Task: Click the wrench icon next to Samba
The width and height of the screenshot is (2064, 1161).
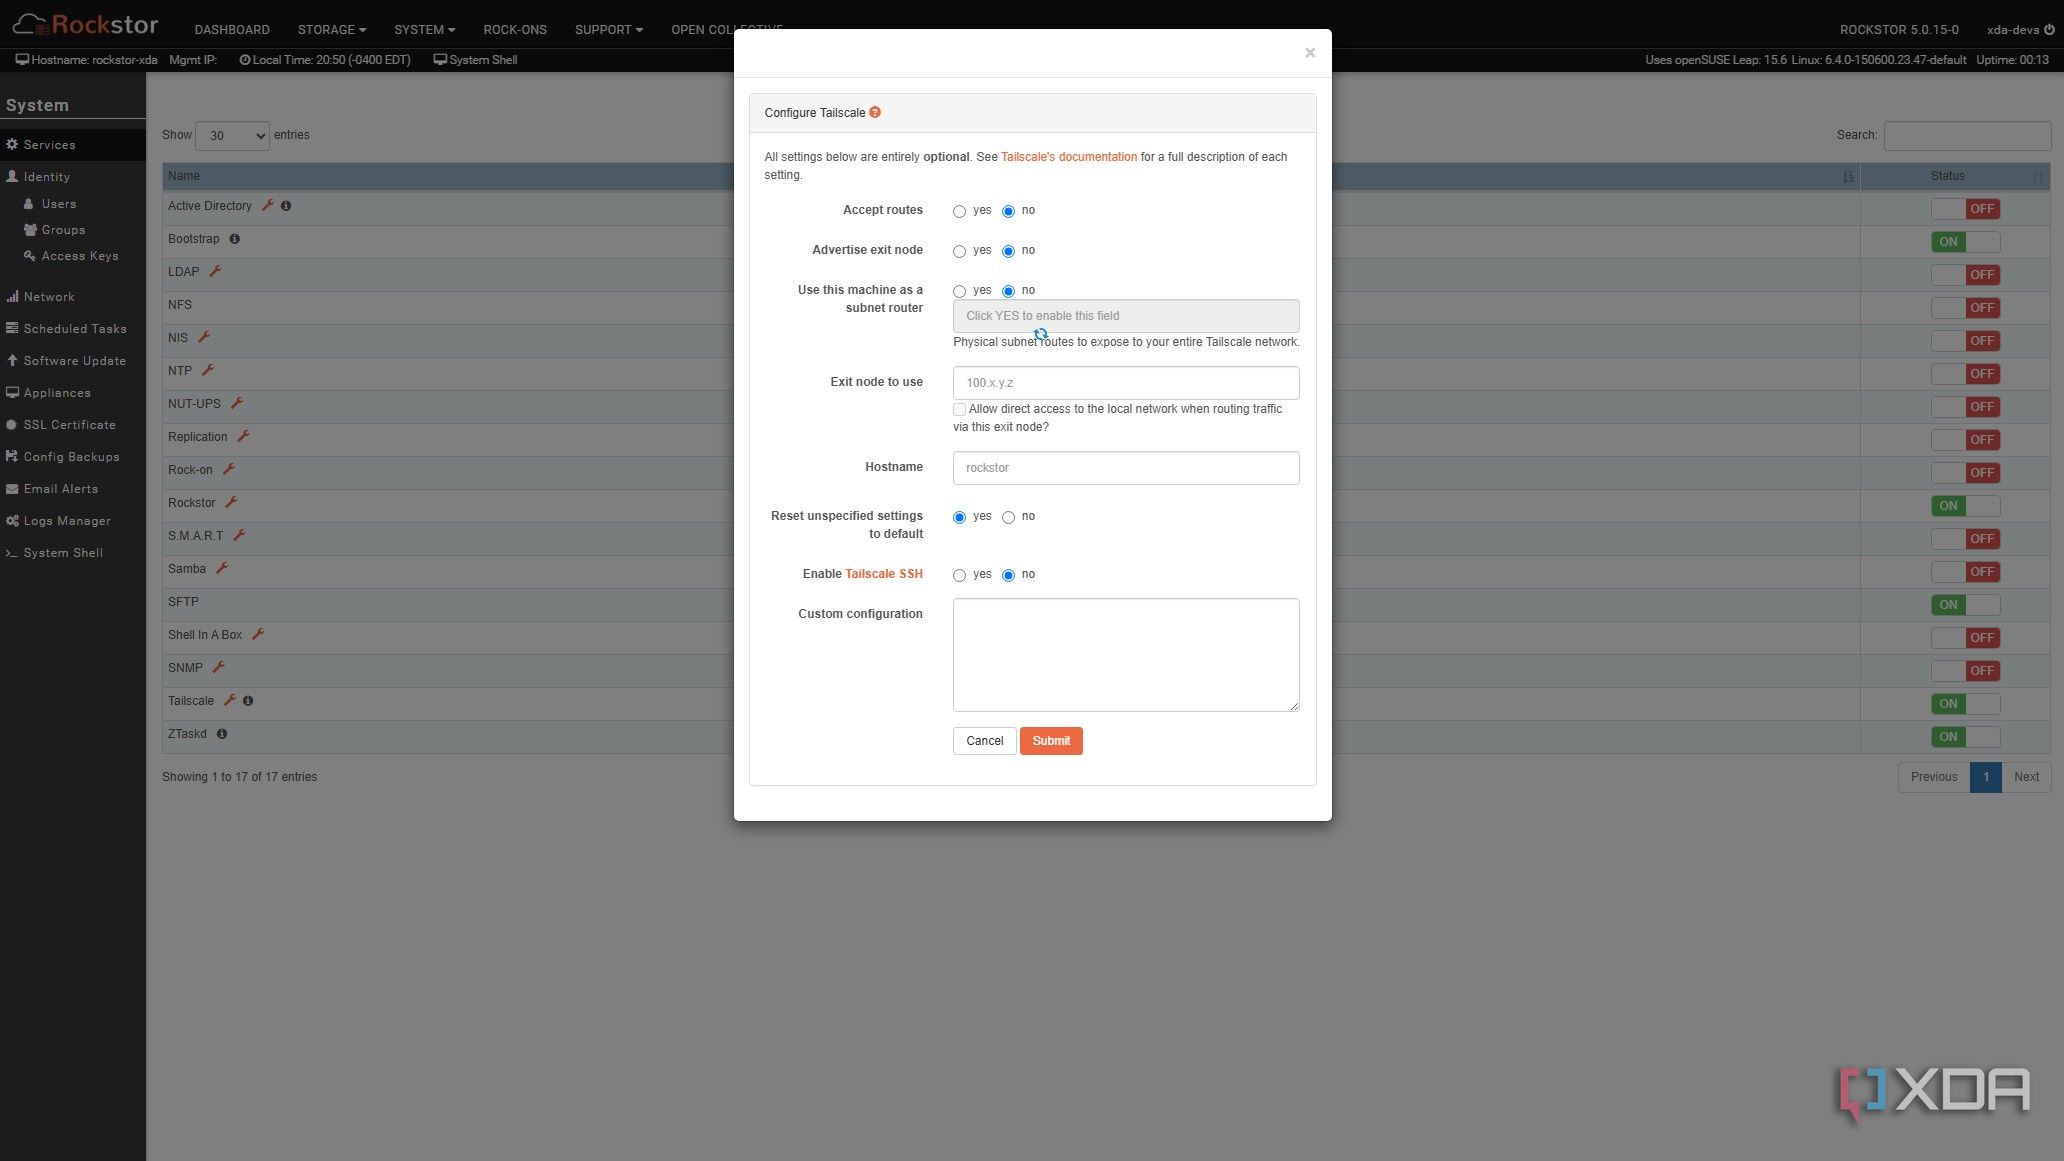Action: pyautogui.click(x=222, y=568)
